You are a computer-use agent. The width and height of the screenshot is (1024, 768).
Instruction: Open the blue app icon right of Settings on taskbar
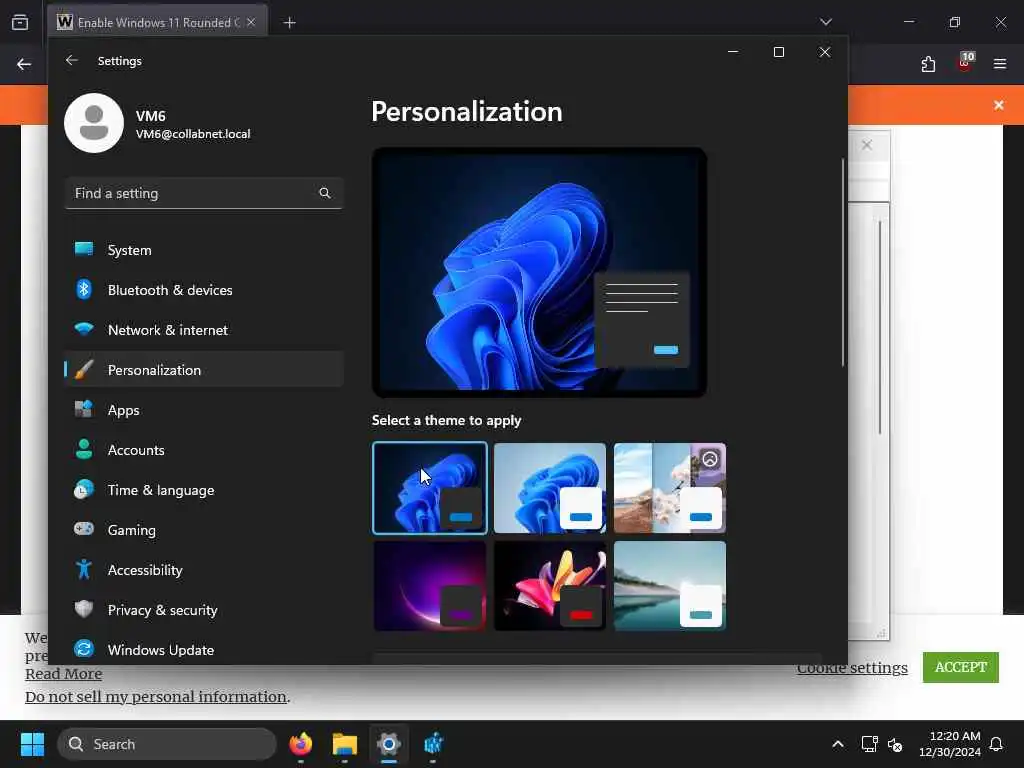tap(432, 744)
